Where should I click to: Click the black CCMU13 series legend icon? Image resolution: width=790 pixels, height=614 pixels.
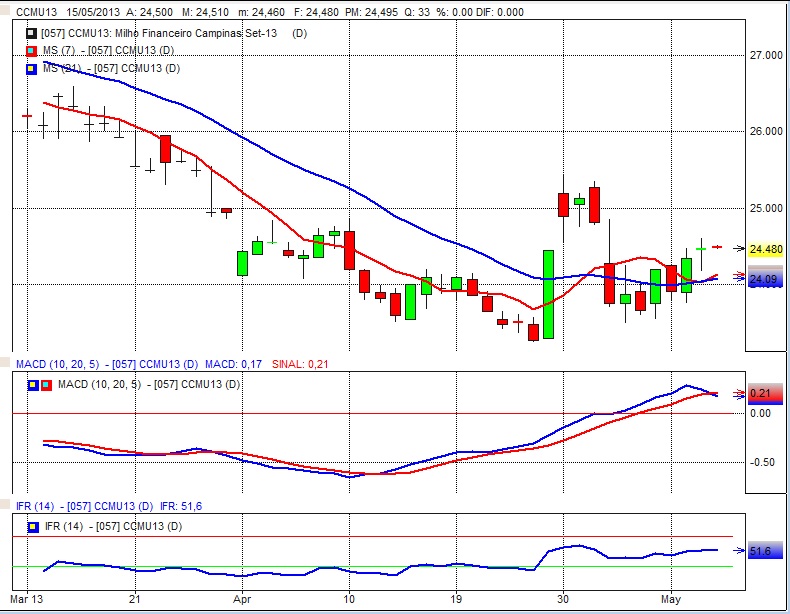[x=33, y=33]
